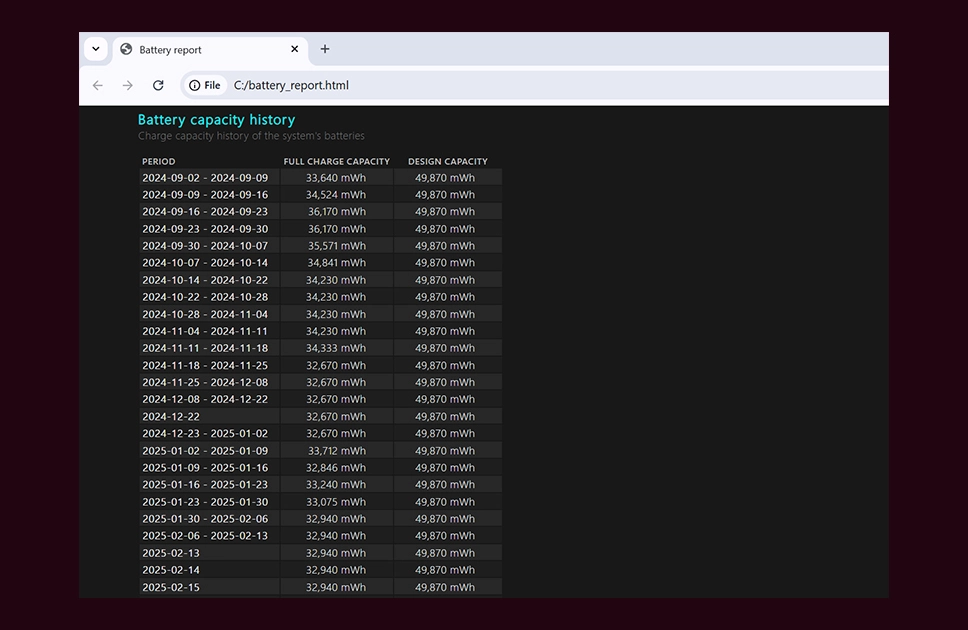The height and width of the screenshot is (630, 968).
Task: Select the Battery report tab
Action: tap(211, 49)
